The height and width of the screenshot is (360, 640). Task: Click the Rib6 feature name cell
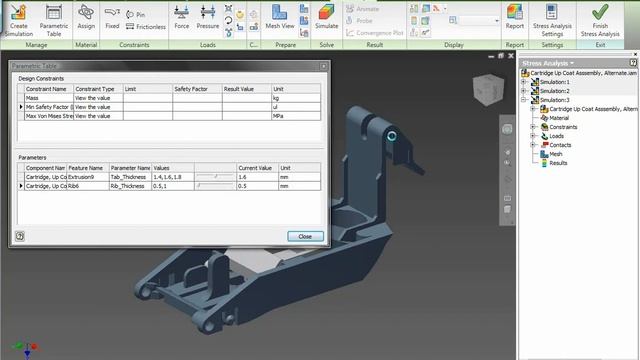coord(88,186)
